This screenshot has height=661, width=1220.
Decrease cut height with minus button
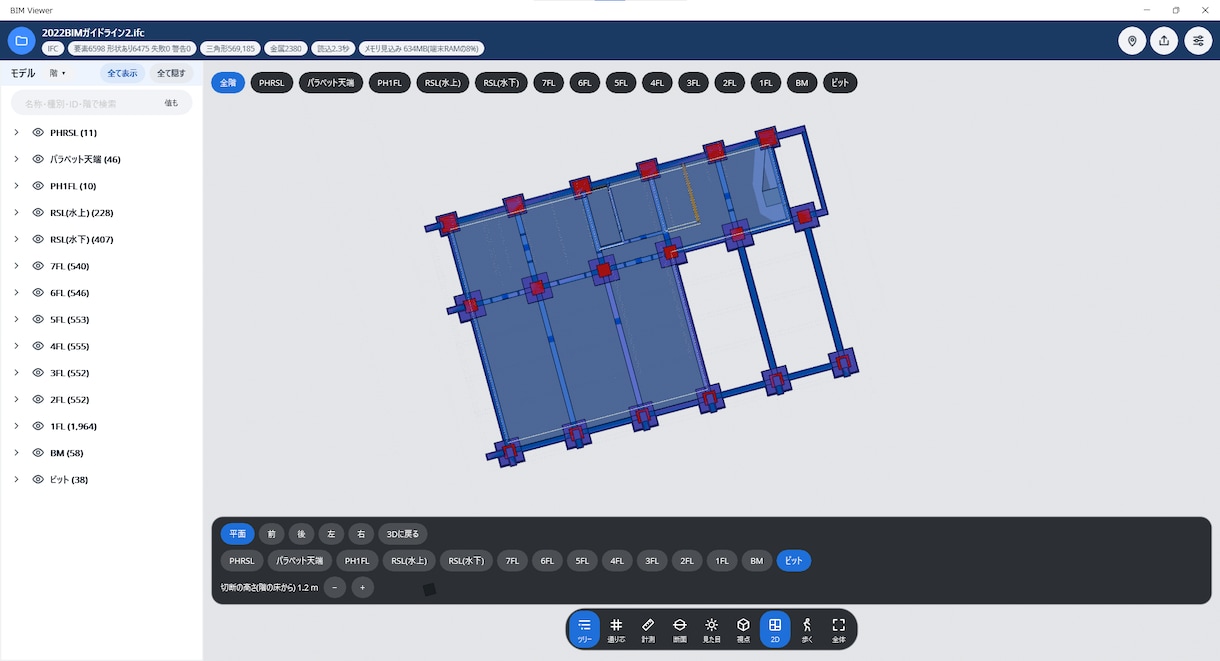335,587
